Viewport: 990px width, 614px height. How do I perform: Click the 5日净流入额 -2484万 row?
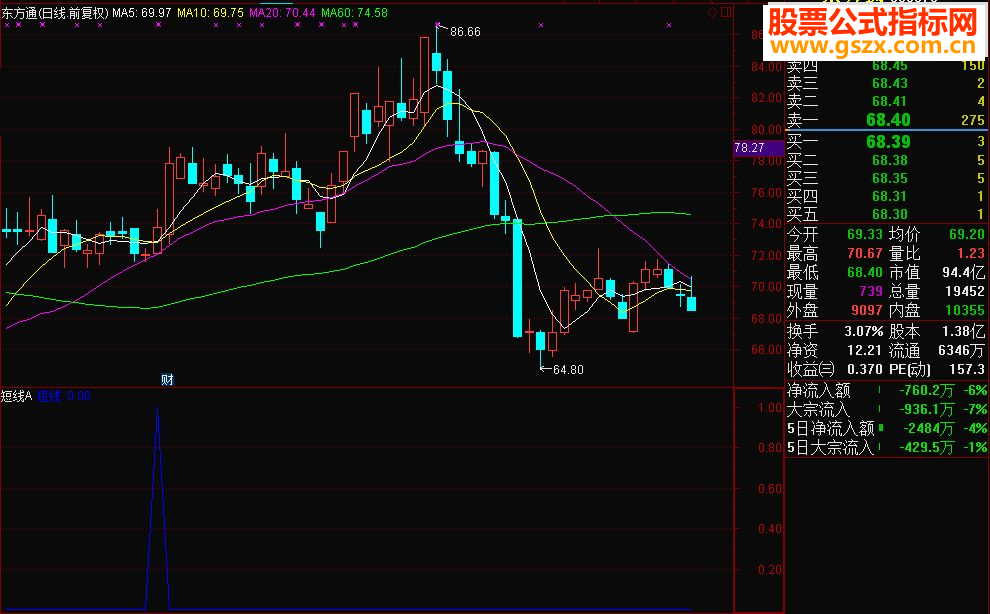[x=886, y=428]
